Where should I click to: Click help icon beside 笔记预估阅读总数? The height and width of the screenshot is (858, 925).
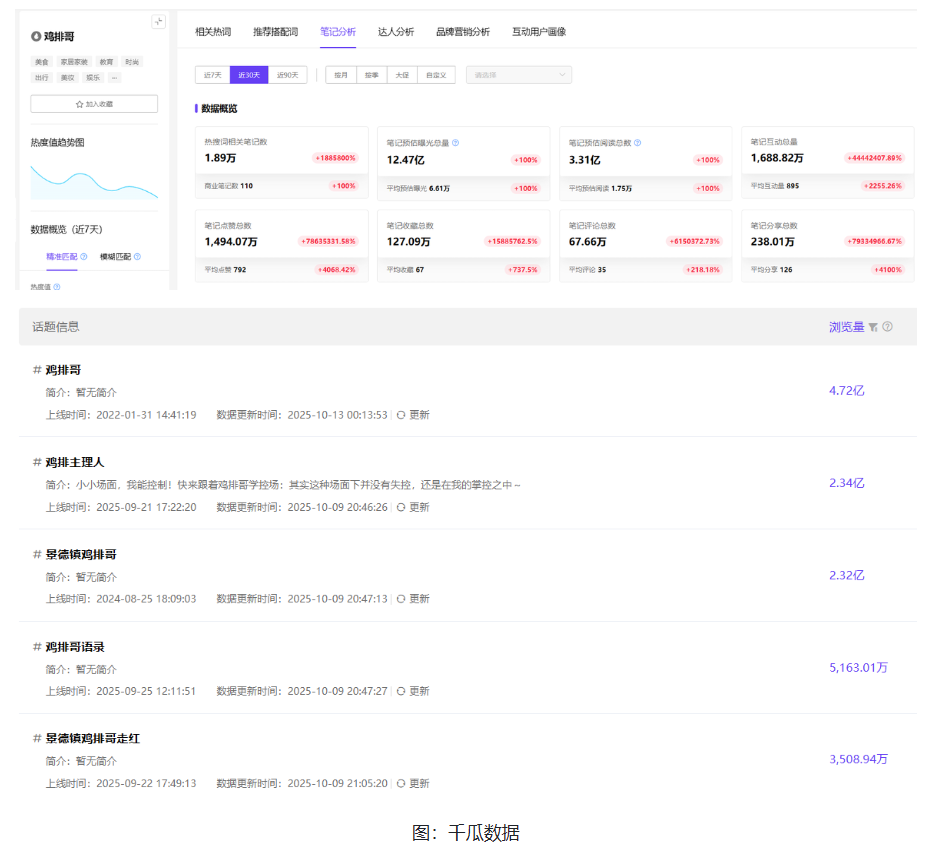tap(637, 143)
